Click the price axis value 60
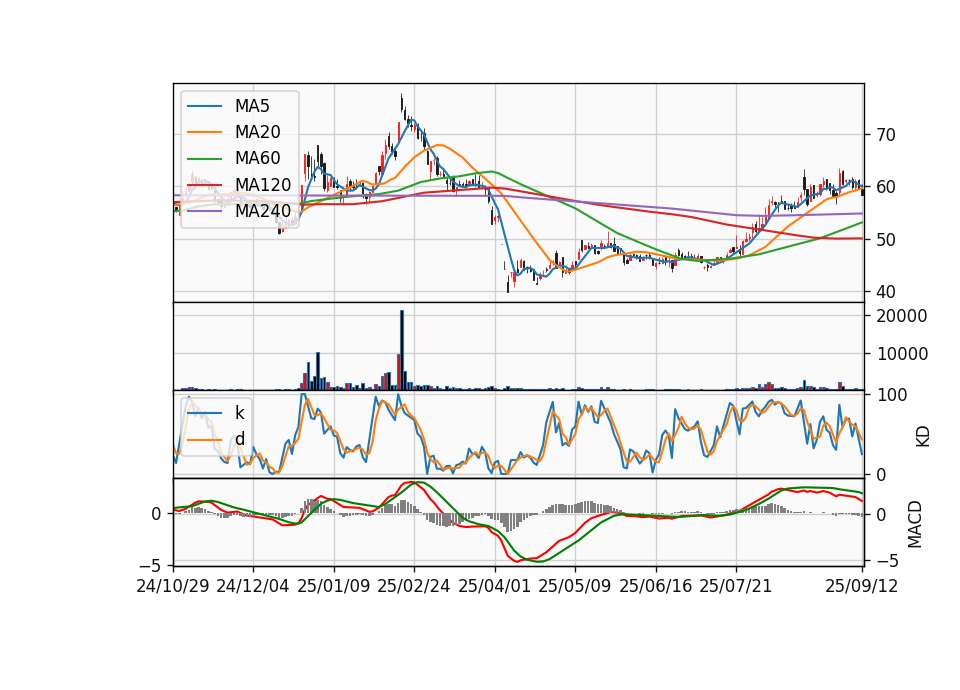960x690 pixels. point(886,188)
